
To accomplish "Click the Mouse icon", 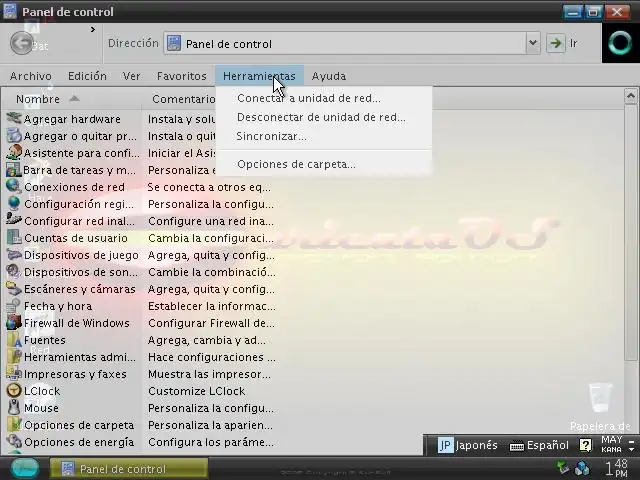I will tap(13, 408).
